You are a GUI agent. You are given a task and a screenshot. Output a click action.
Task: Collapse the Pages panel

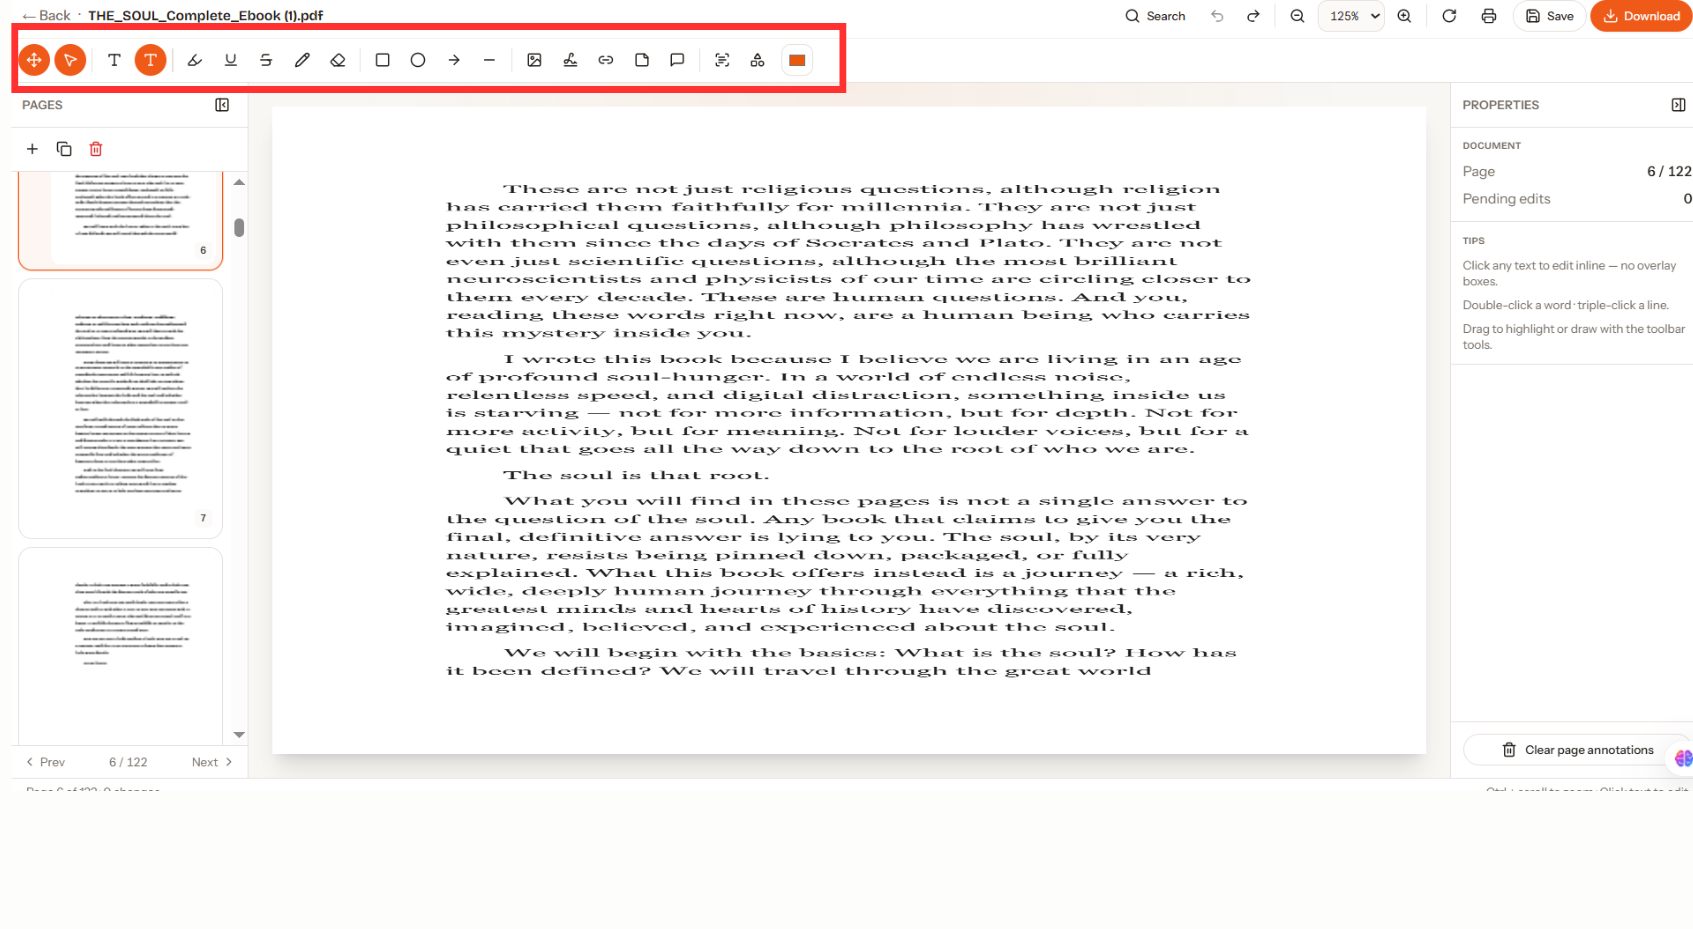pyautogui.click(x=222, y=105)
